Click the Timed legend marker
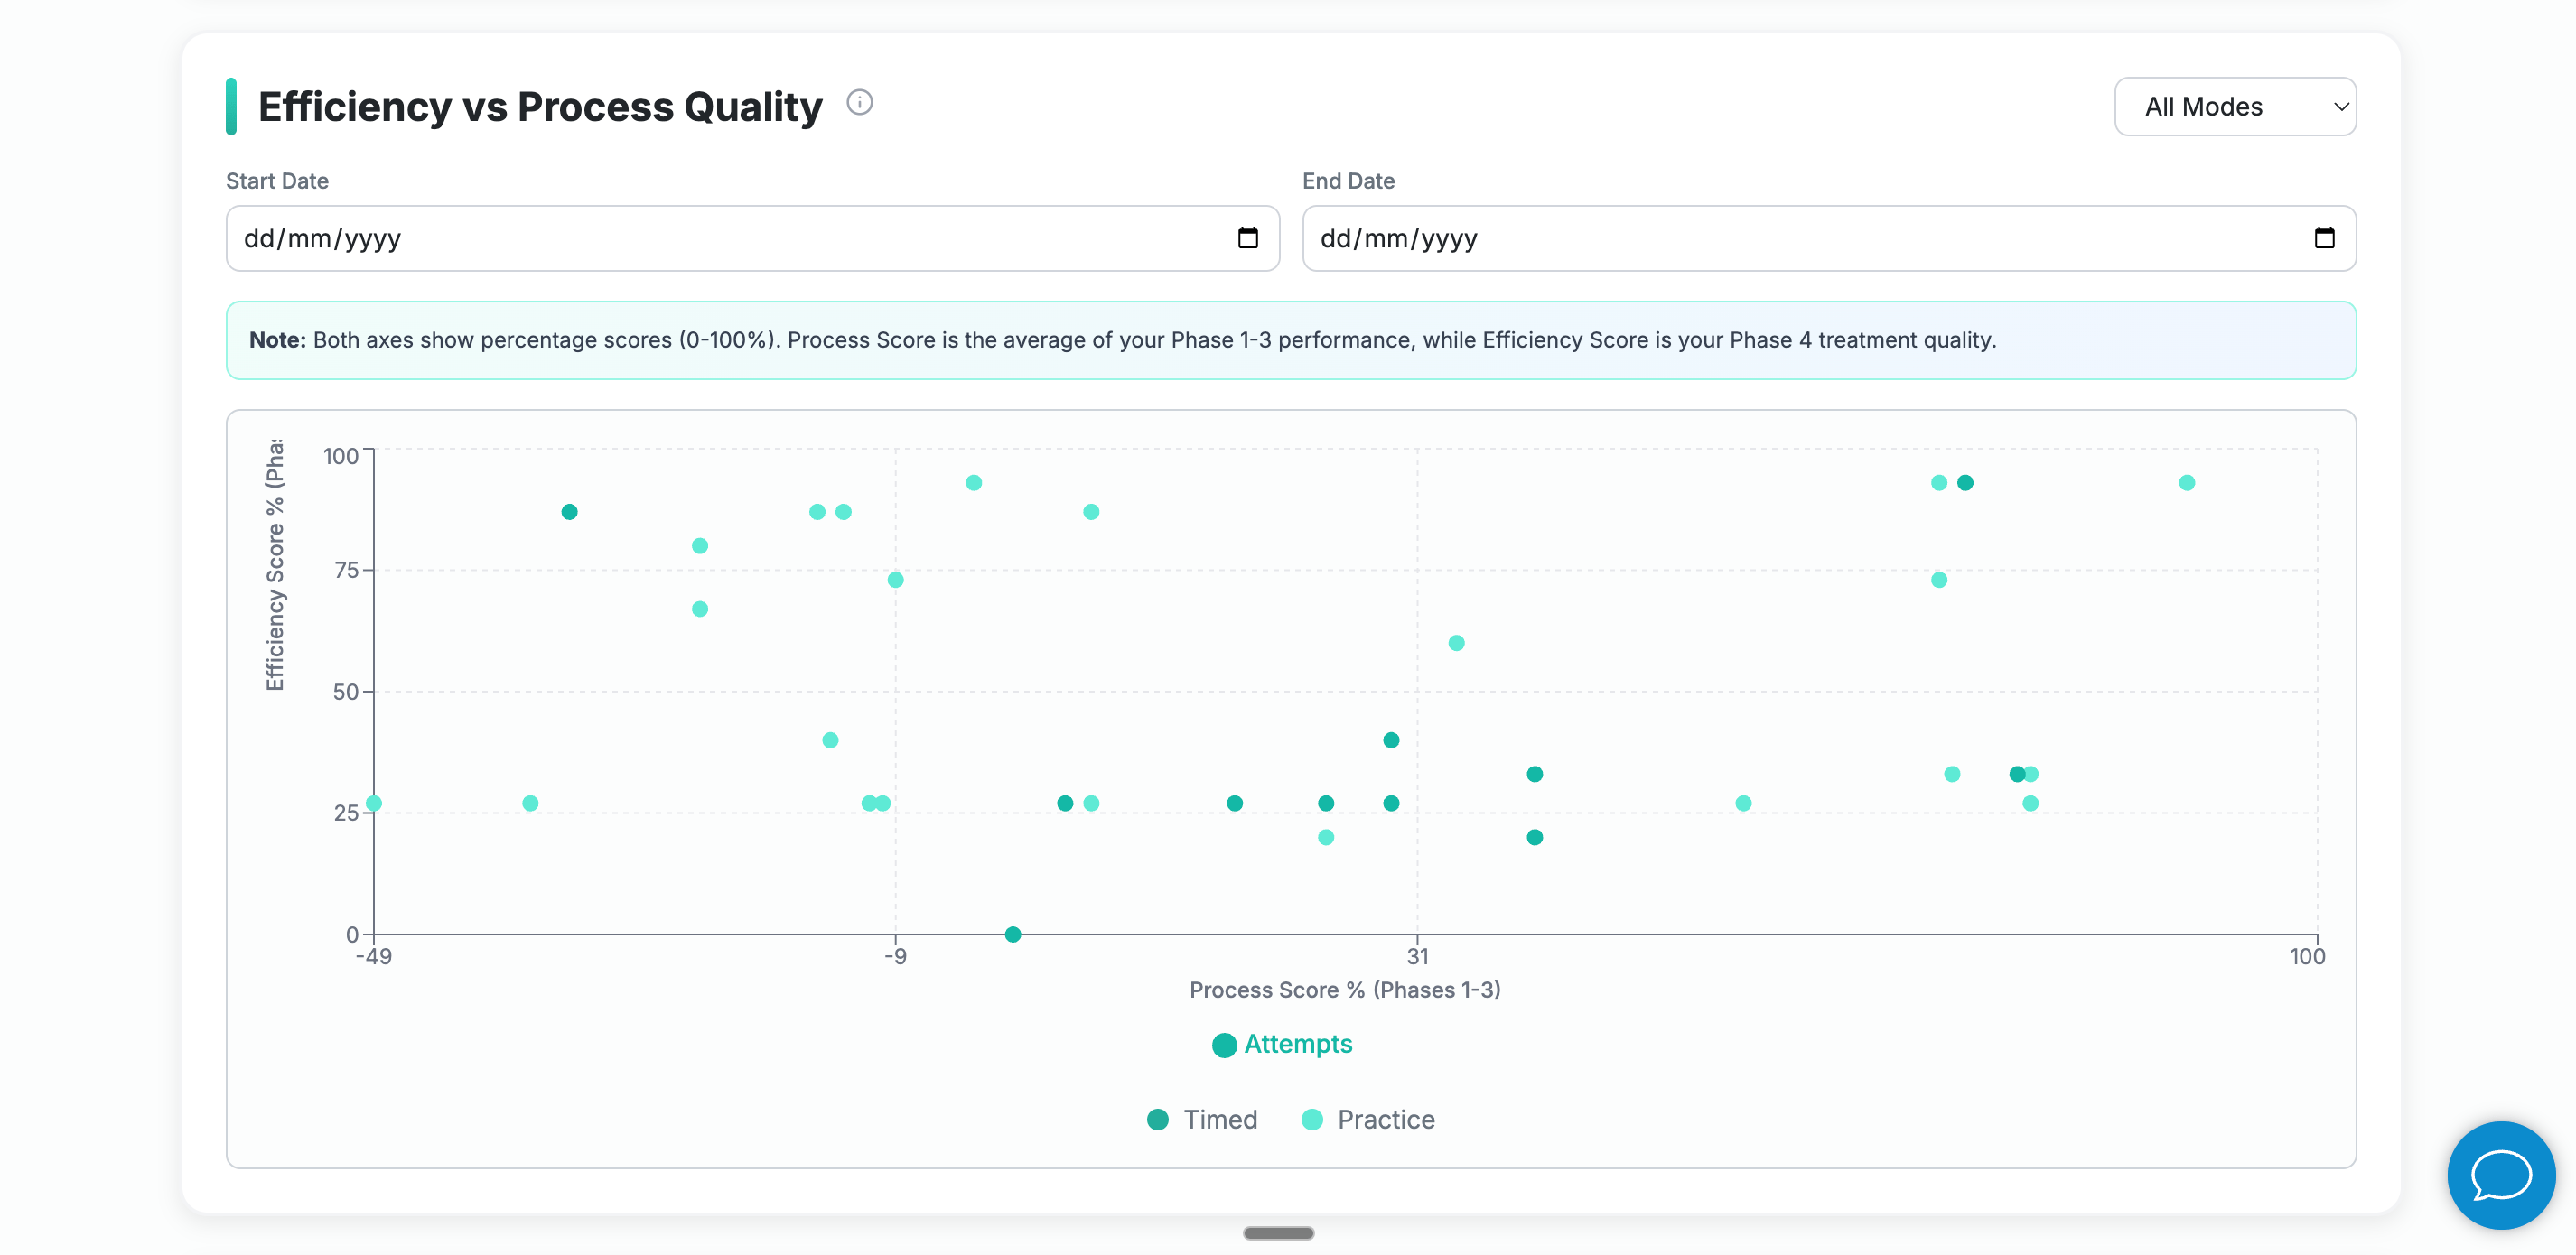 tap(1157, 1119)
